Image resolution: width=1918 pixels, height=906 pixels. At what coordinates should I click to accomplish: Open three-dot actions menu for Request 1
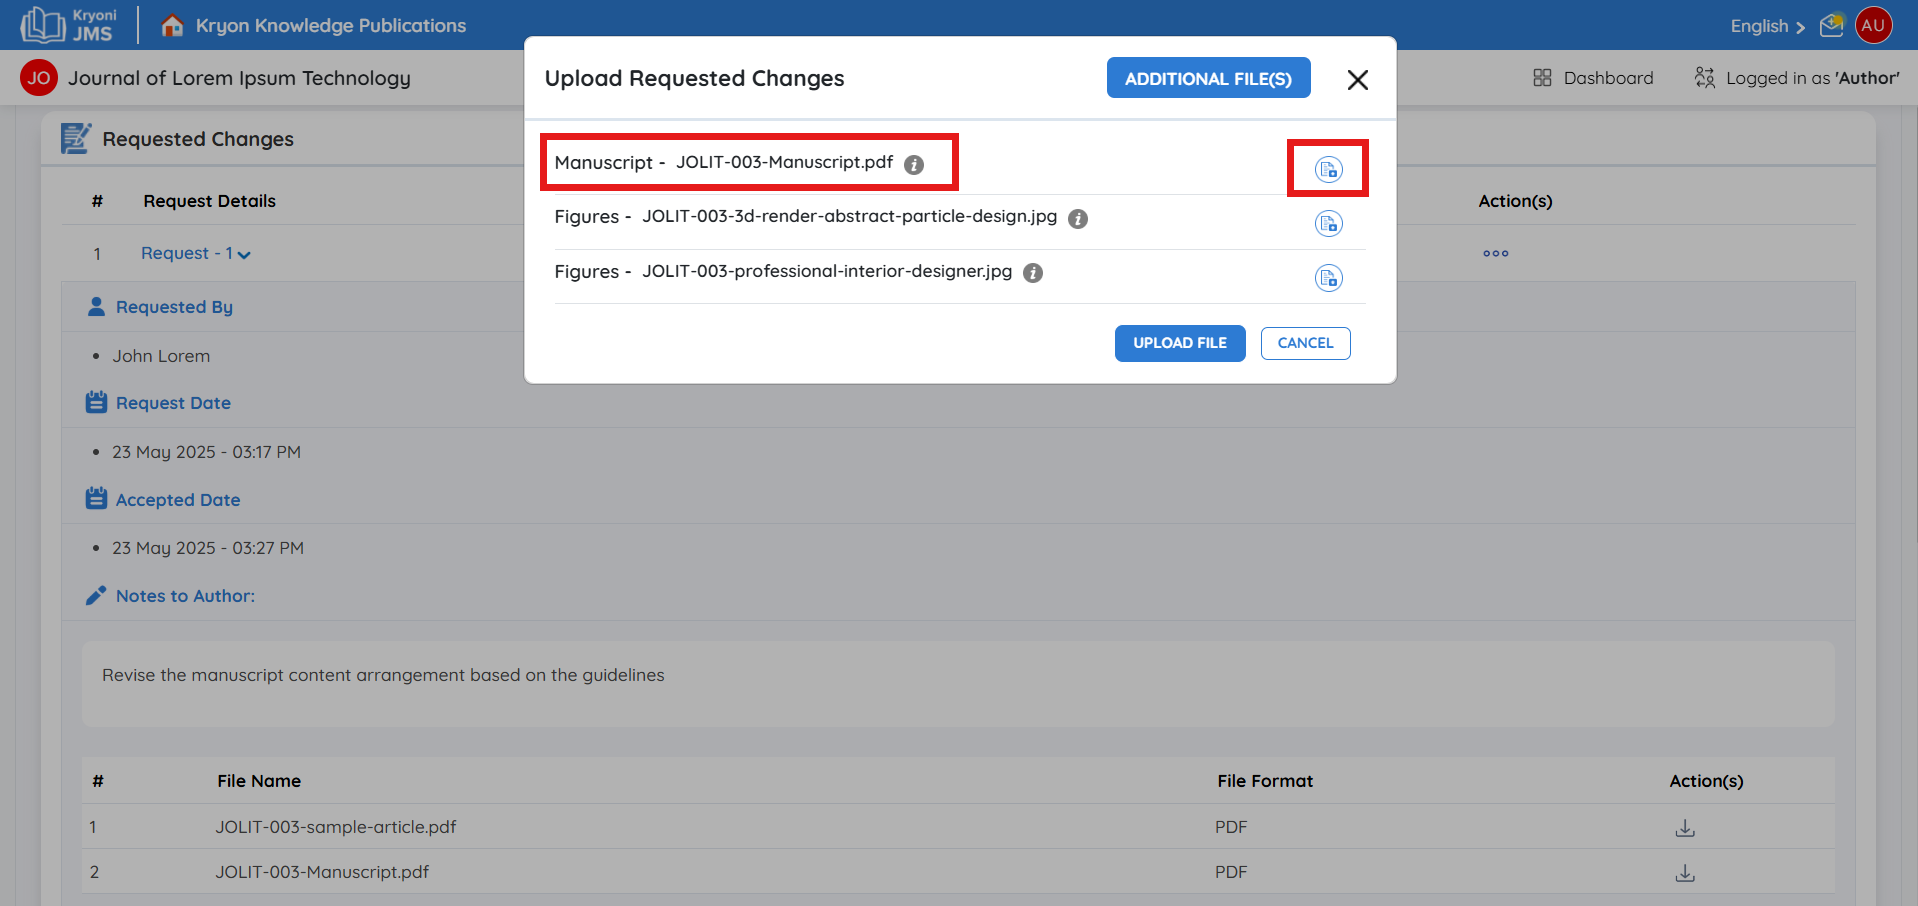point(1495,254)
